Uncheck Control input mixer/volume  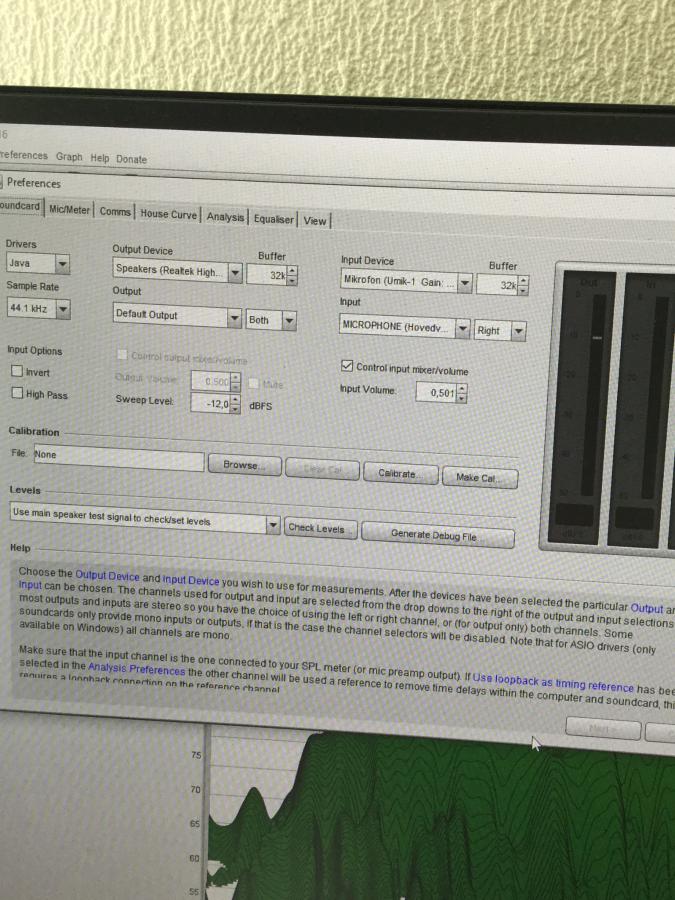click(x=347, y=366)
